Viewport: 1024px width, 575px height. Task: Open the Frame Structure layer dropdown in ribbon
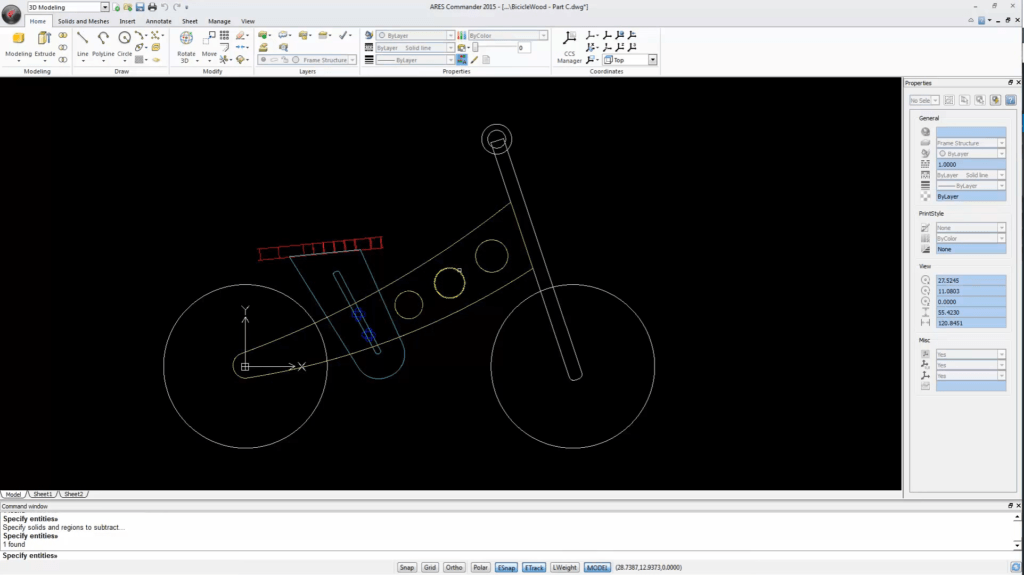(x=352, y=60)
